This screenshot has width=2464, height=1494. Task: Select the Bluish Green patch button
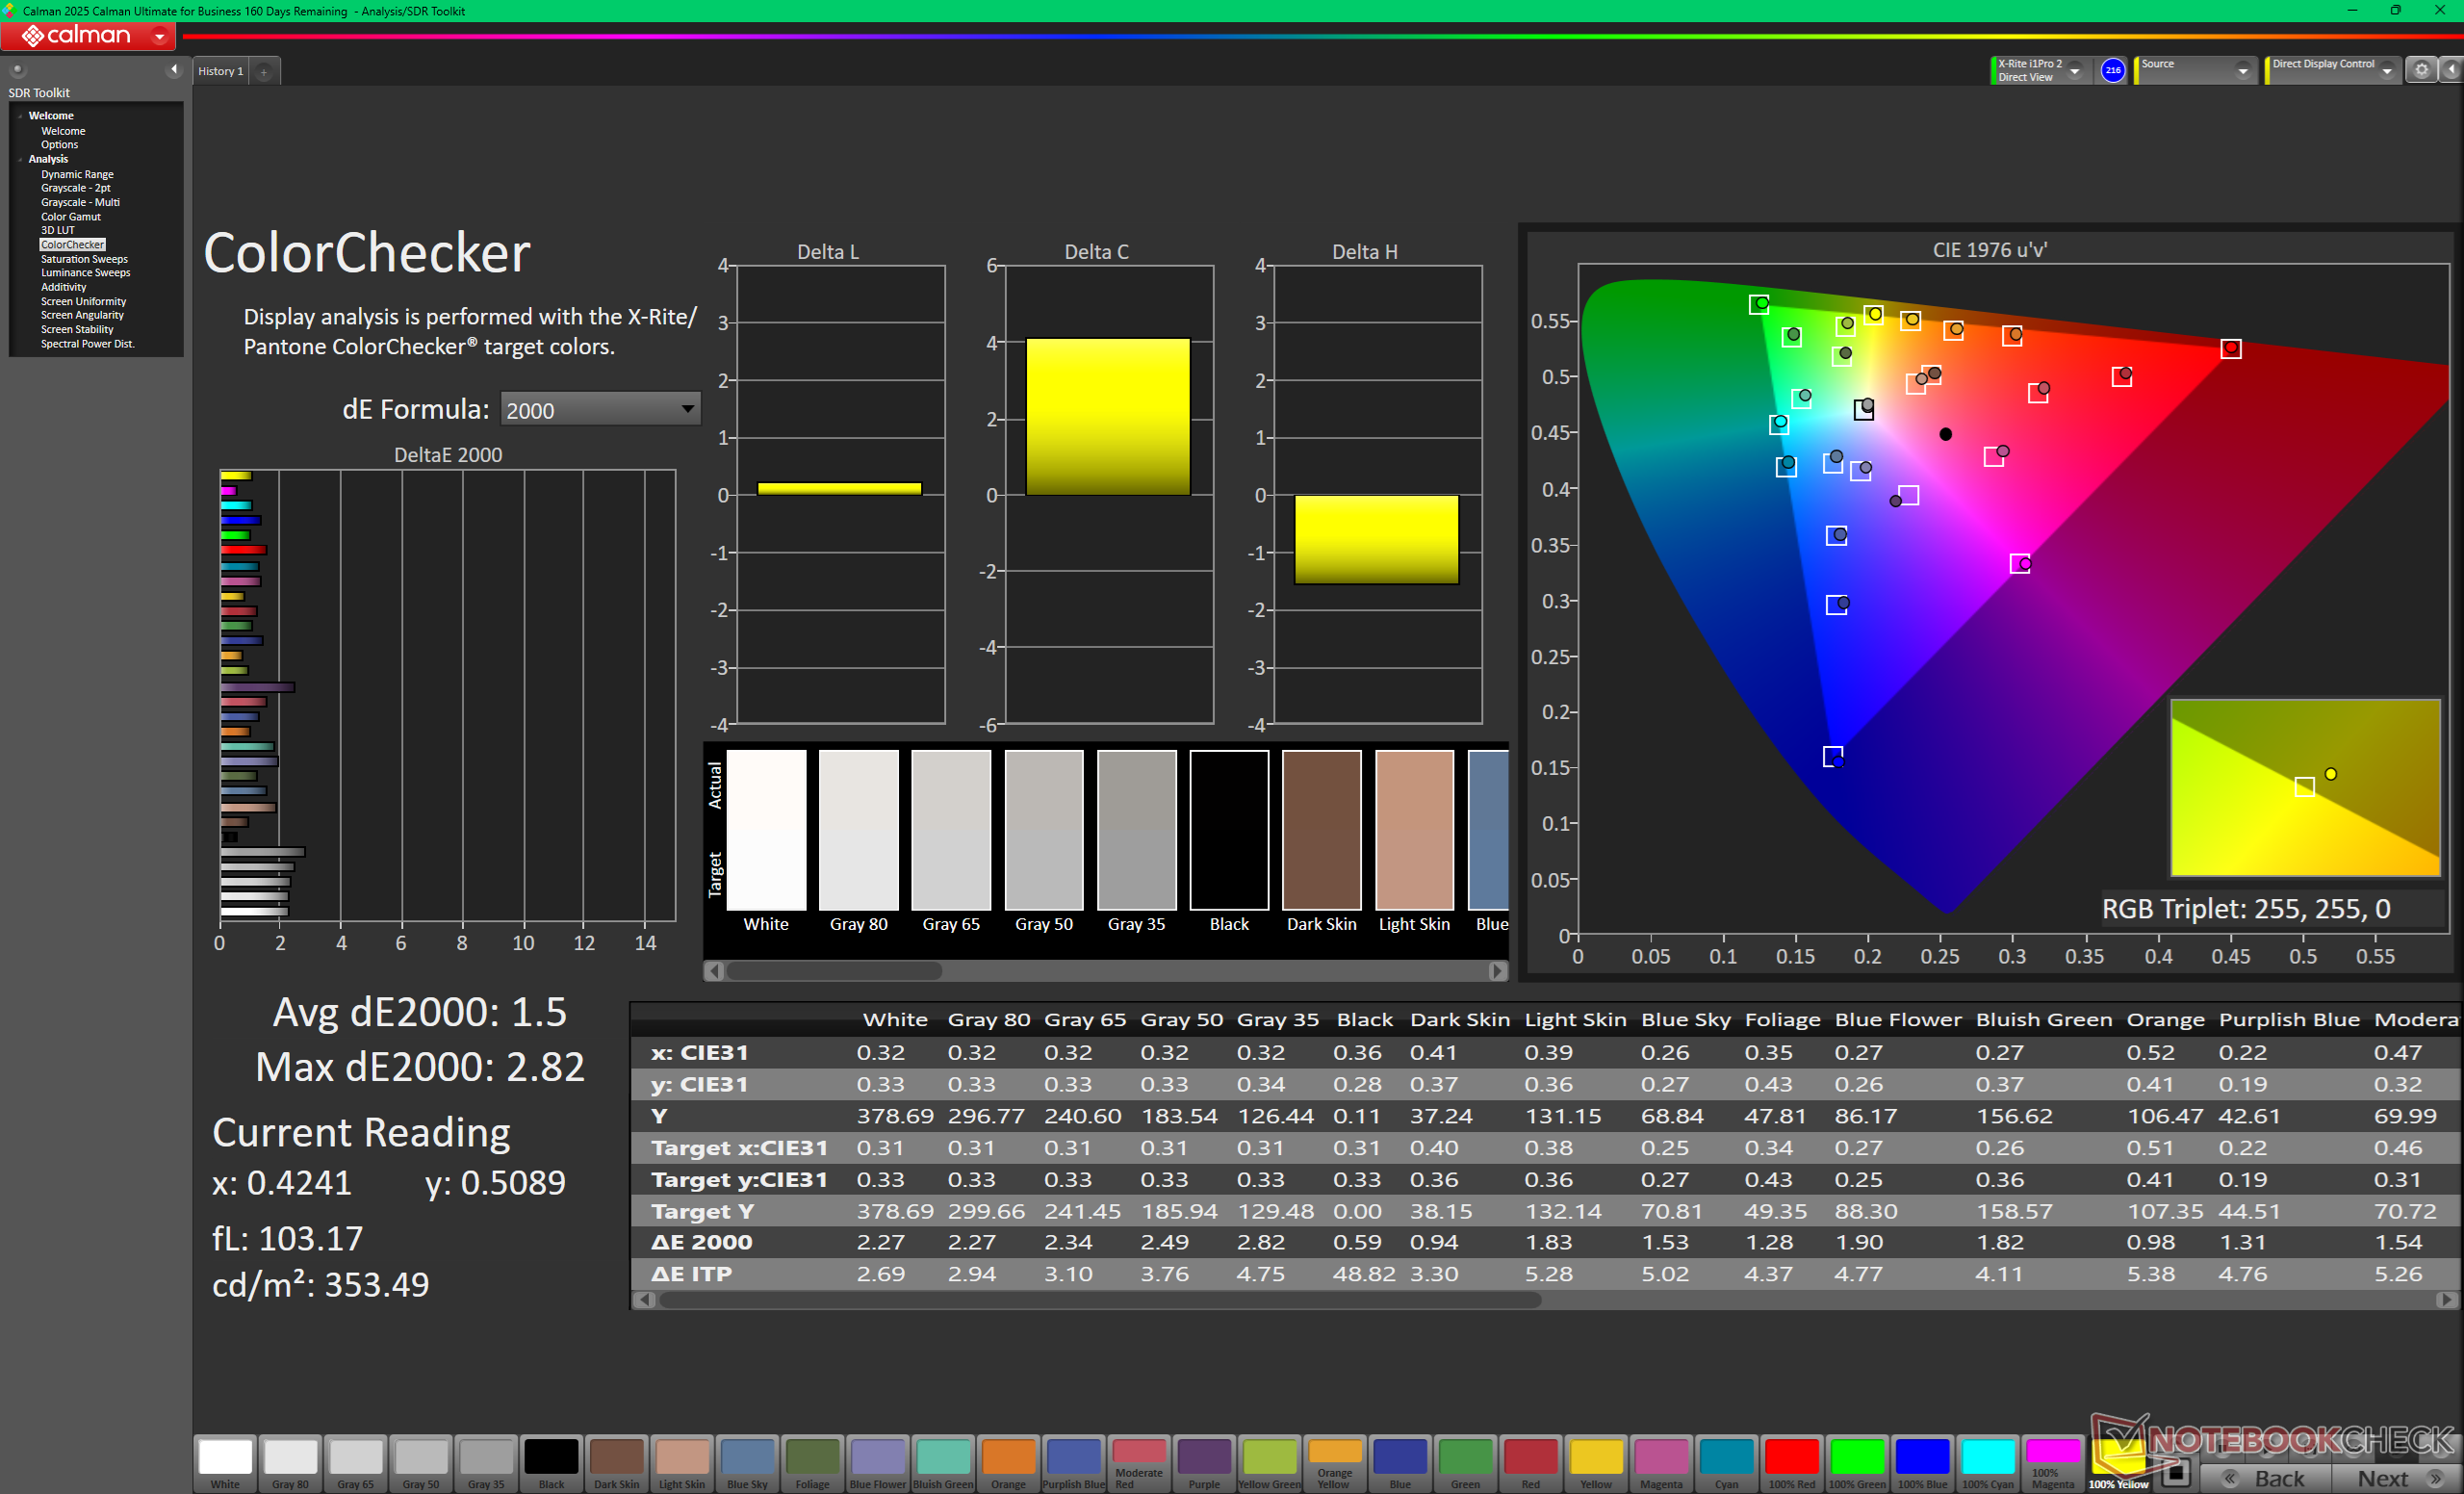[x=943, y=1463]
